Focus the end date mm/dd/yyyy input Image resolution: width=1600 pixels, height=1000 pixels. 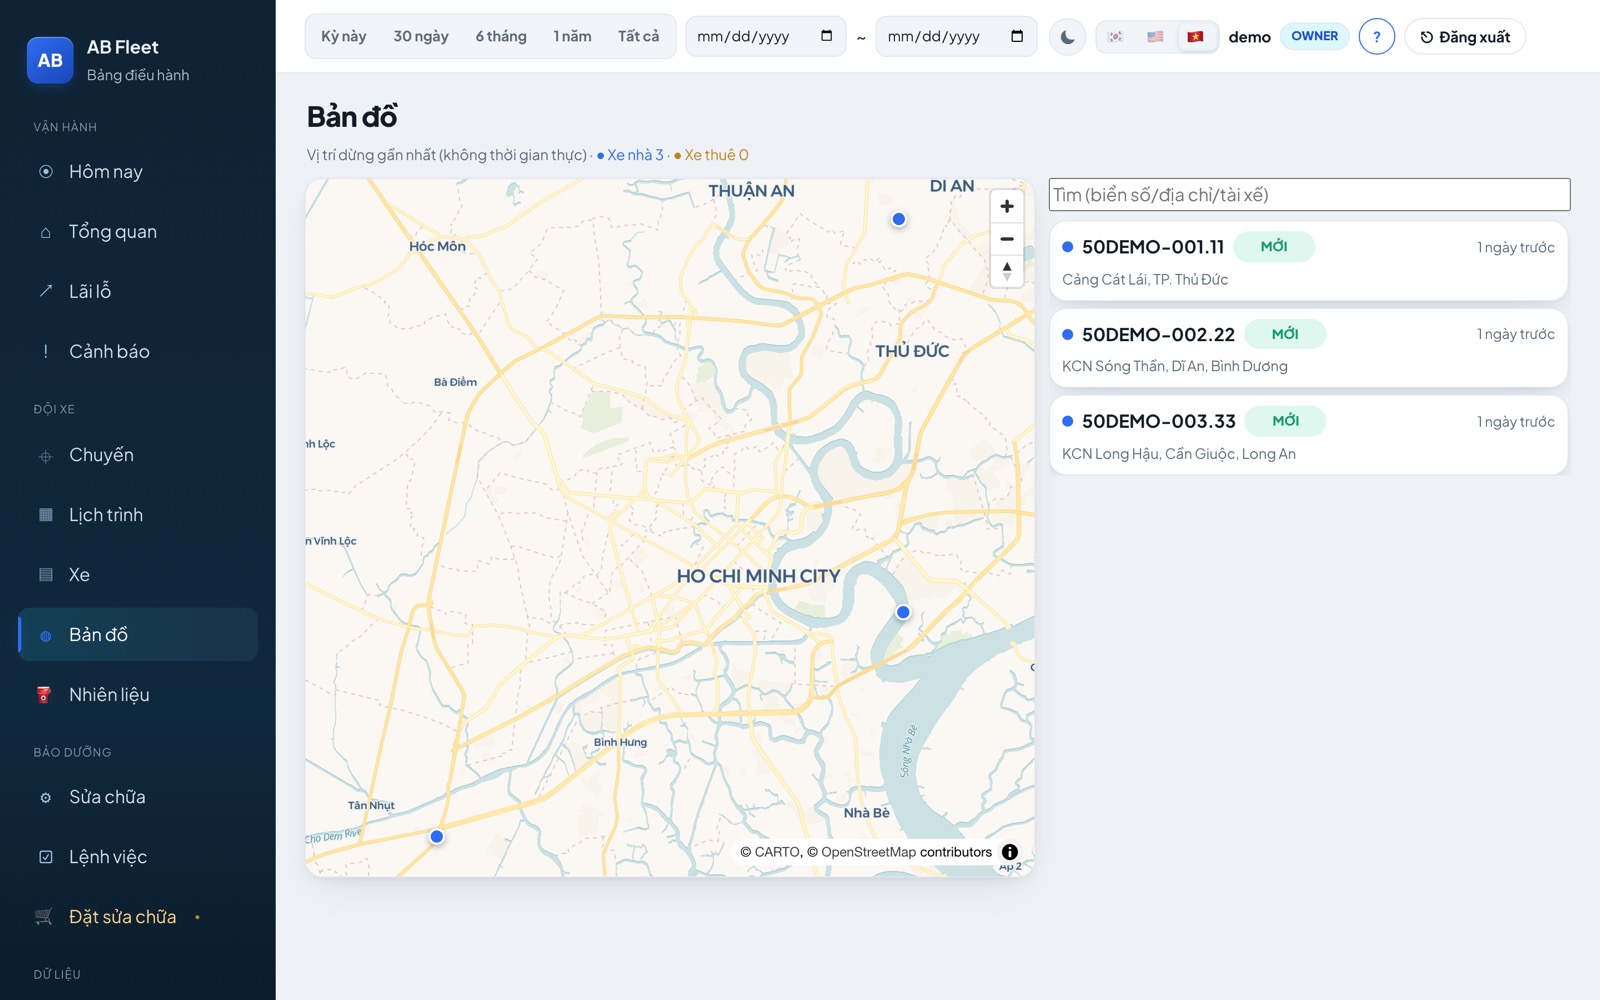(956, 37)
